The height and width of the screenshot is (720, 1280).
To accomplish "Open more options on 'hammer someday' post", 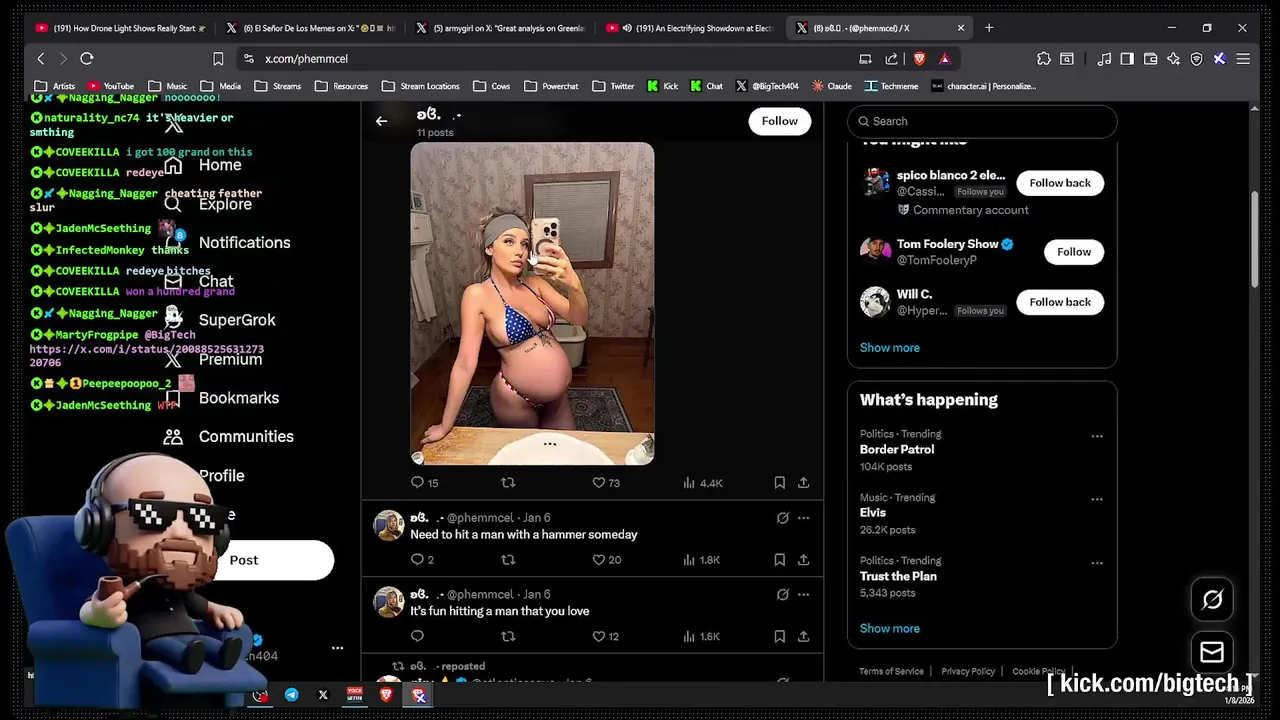I will coord(803,518).
